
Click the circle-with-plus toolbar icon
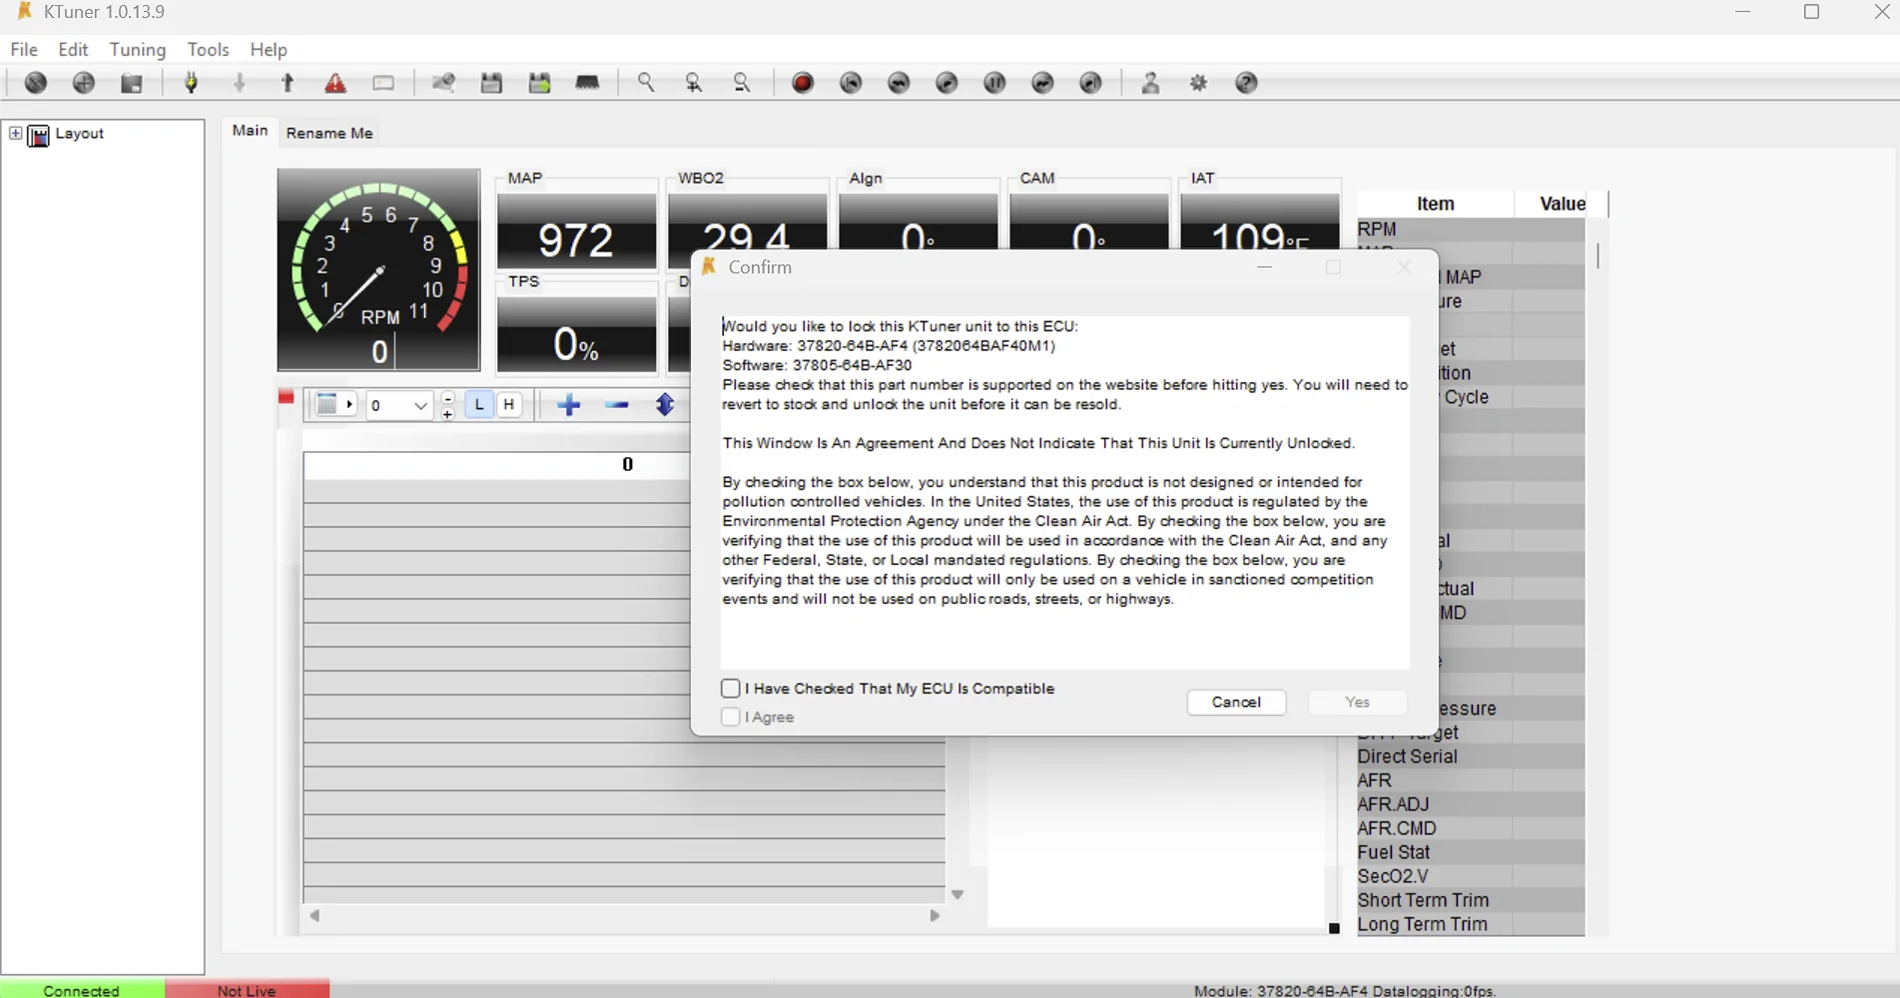tap(84, 83)
